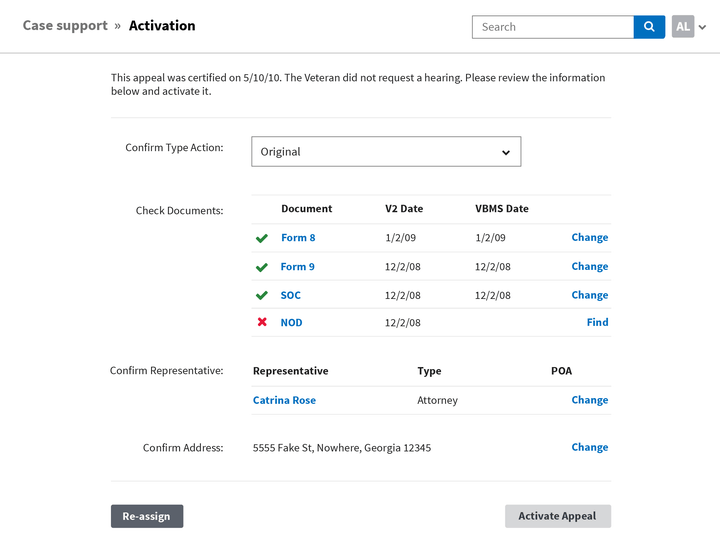Click the green checkmark beside Form 8
Viewport: 720px width, 557px height.
tap(262, 238)
